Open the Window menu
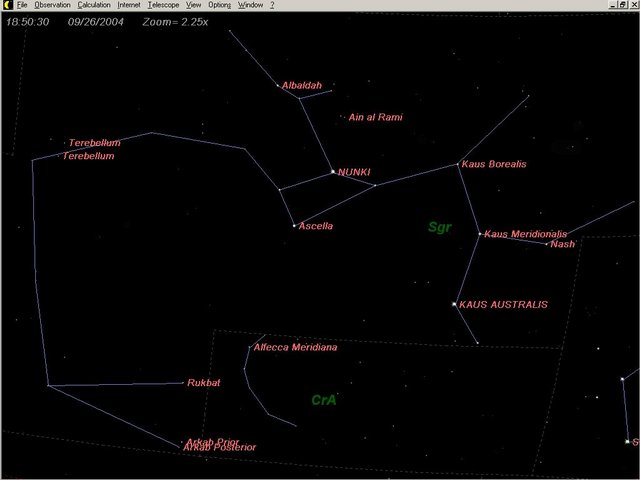The width and height of the screenshot is (640, 480). [250, 5]
